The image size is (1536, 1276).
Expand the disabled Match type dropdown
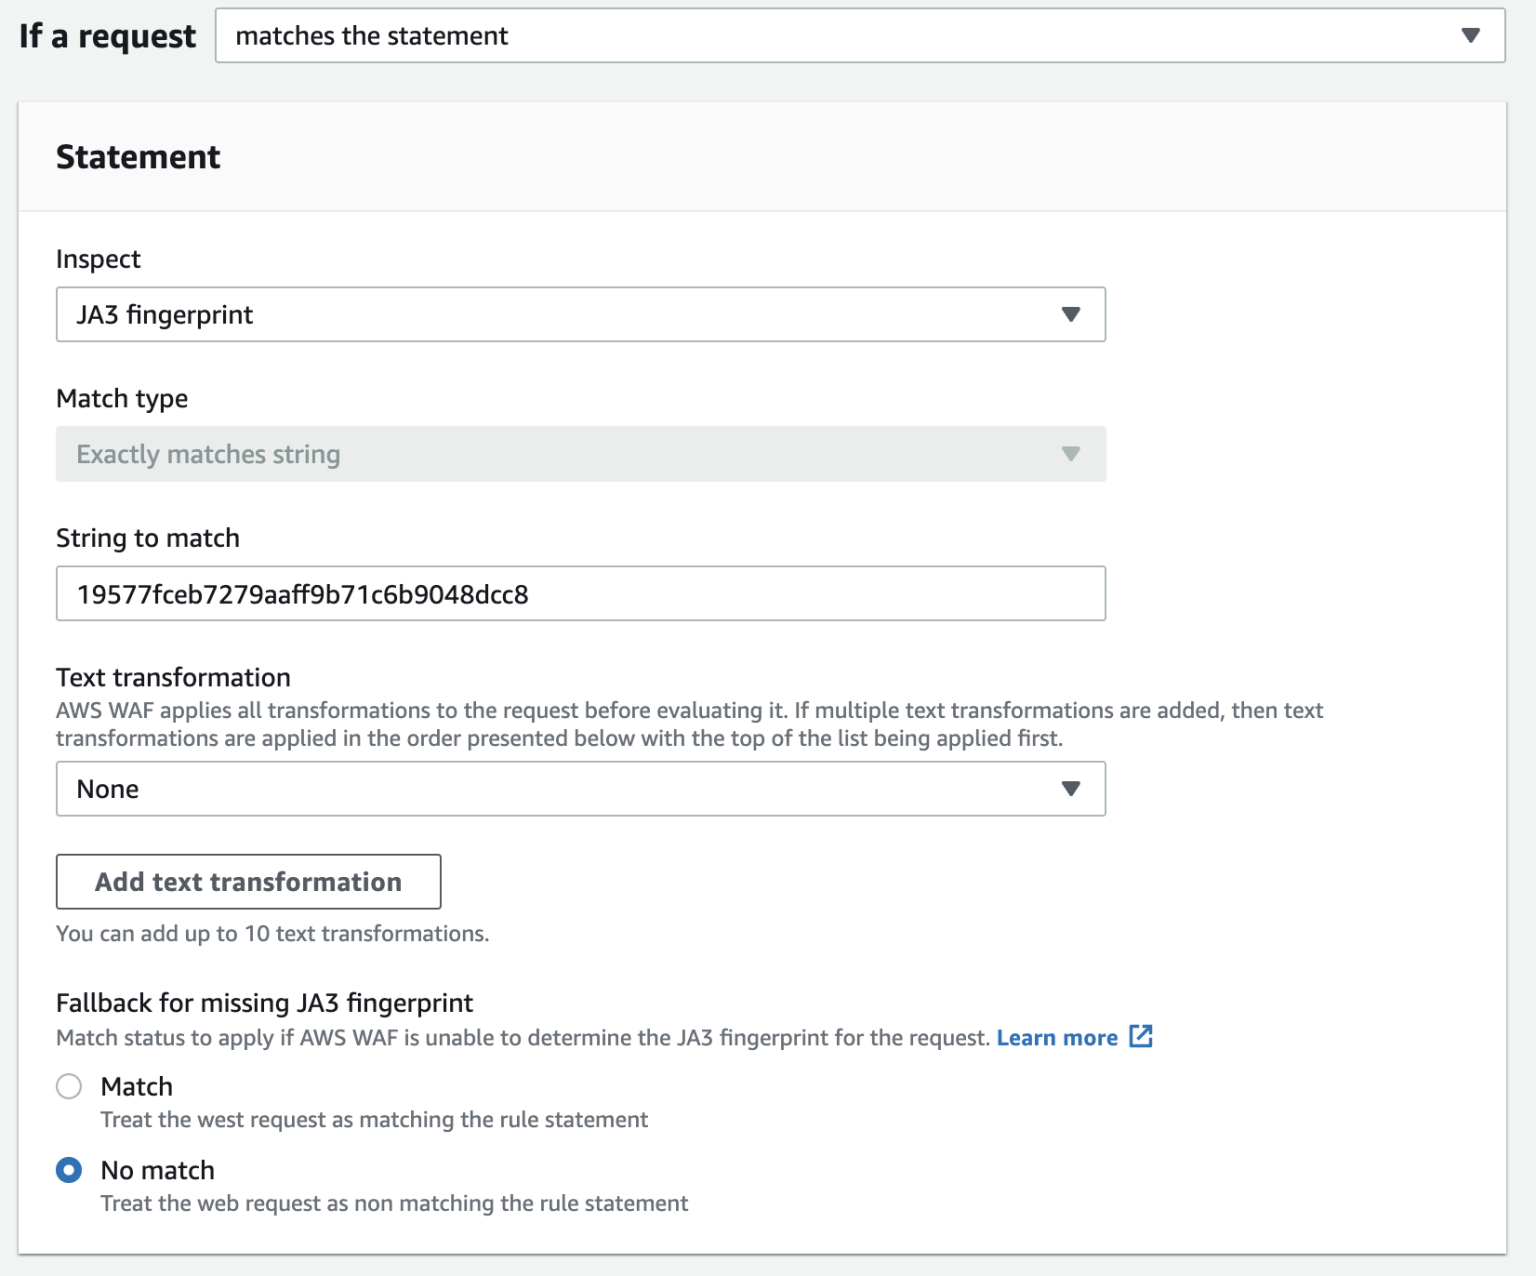[x=581, y=454]
